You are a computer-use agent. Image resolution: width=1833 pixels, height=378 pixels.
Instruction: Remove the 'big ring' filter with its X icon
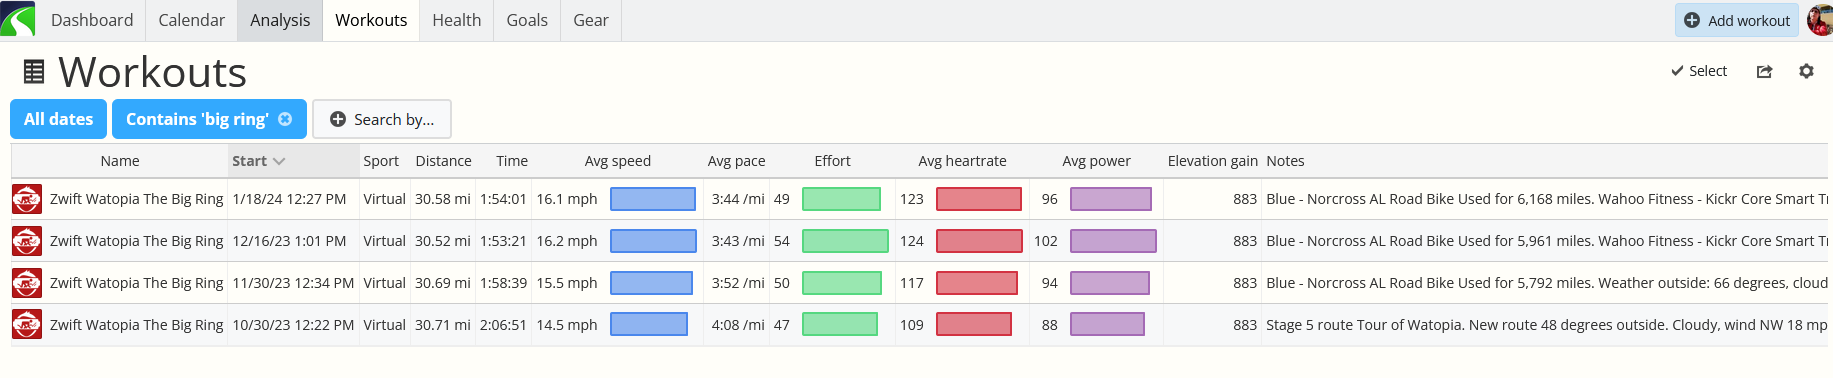285,119
